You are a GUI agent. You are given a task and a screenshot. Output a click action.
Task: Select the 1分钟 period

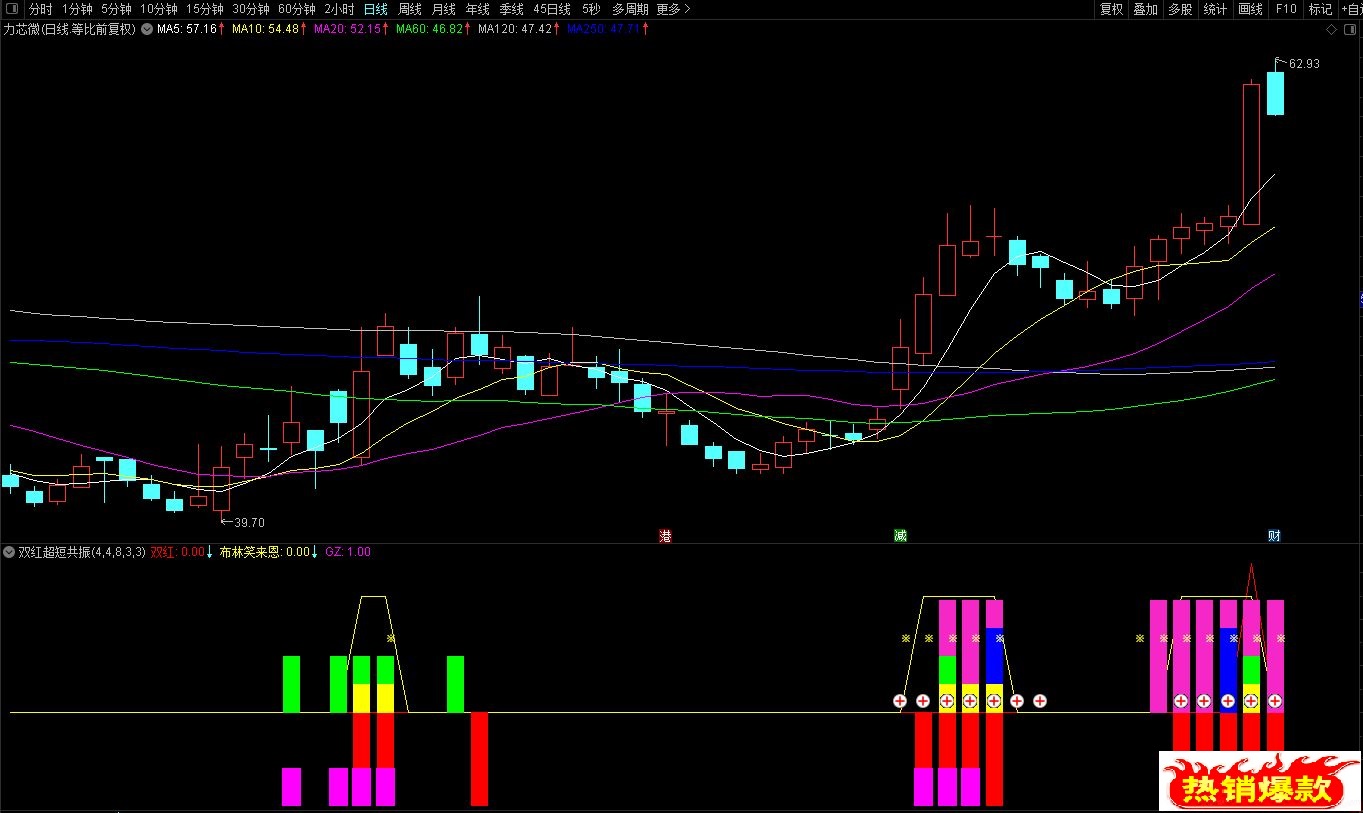click(x=77, y=9)
